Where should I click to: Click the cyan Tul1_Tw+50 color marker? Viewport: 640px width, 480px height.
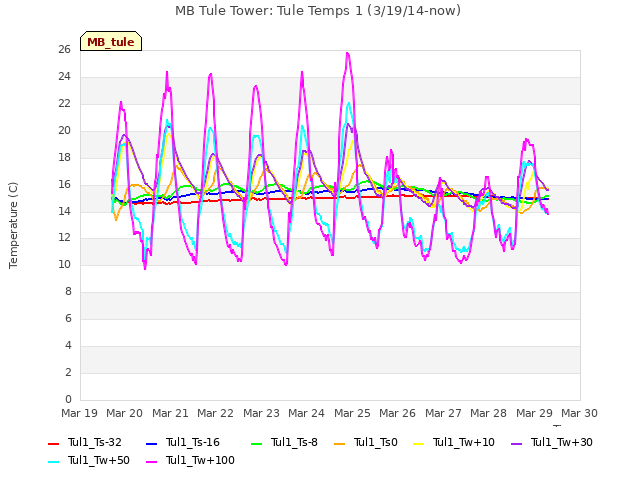point(53,462)
